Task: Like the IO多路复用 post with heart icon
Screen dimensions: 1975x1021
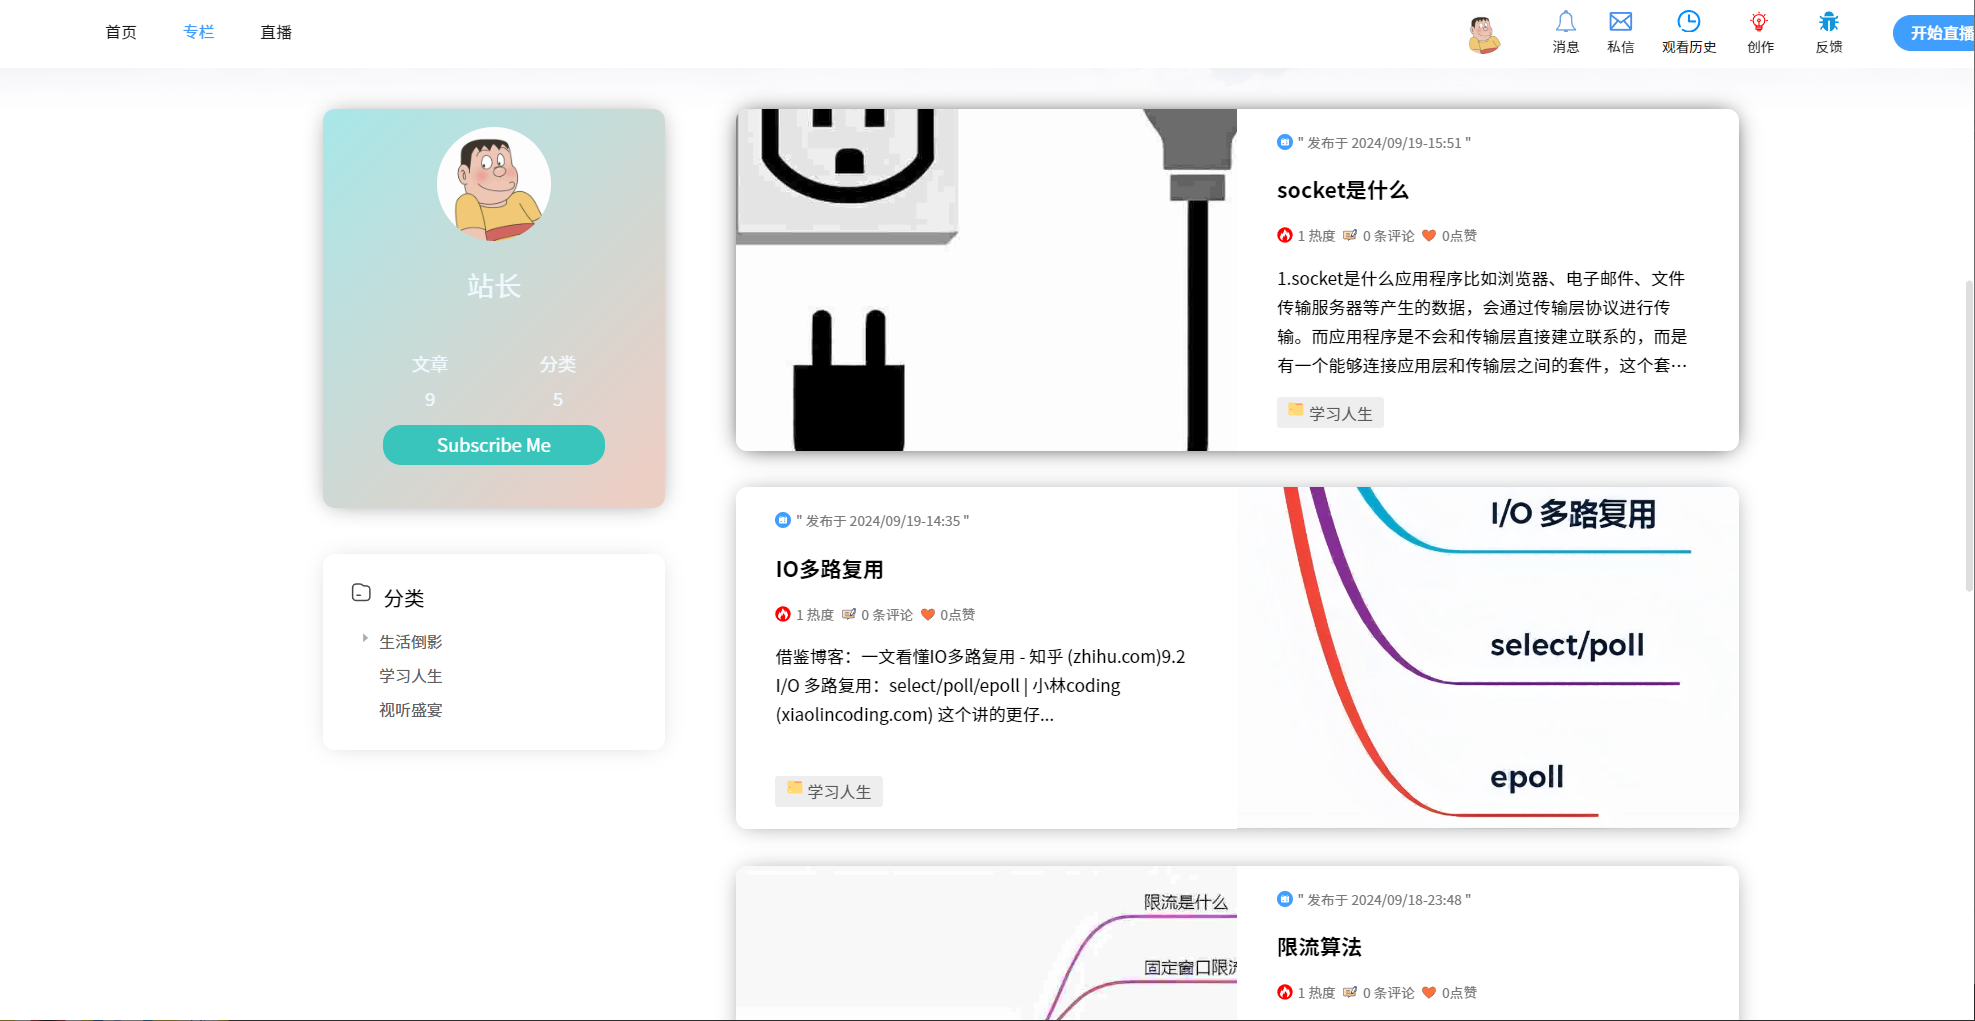Action: coord(928,615)
